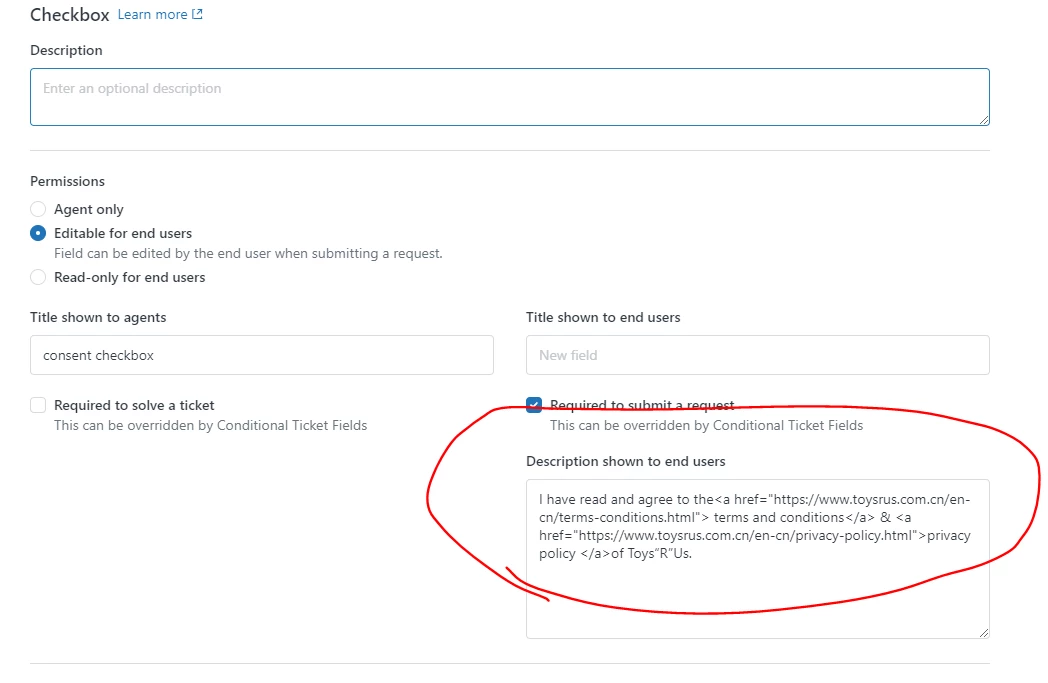Click the Permissions heading text
This screenshot has height=683, width=1048.
point(68,181)
